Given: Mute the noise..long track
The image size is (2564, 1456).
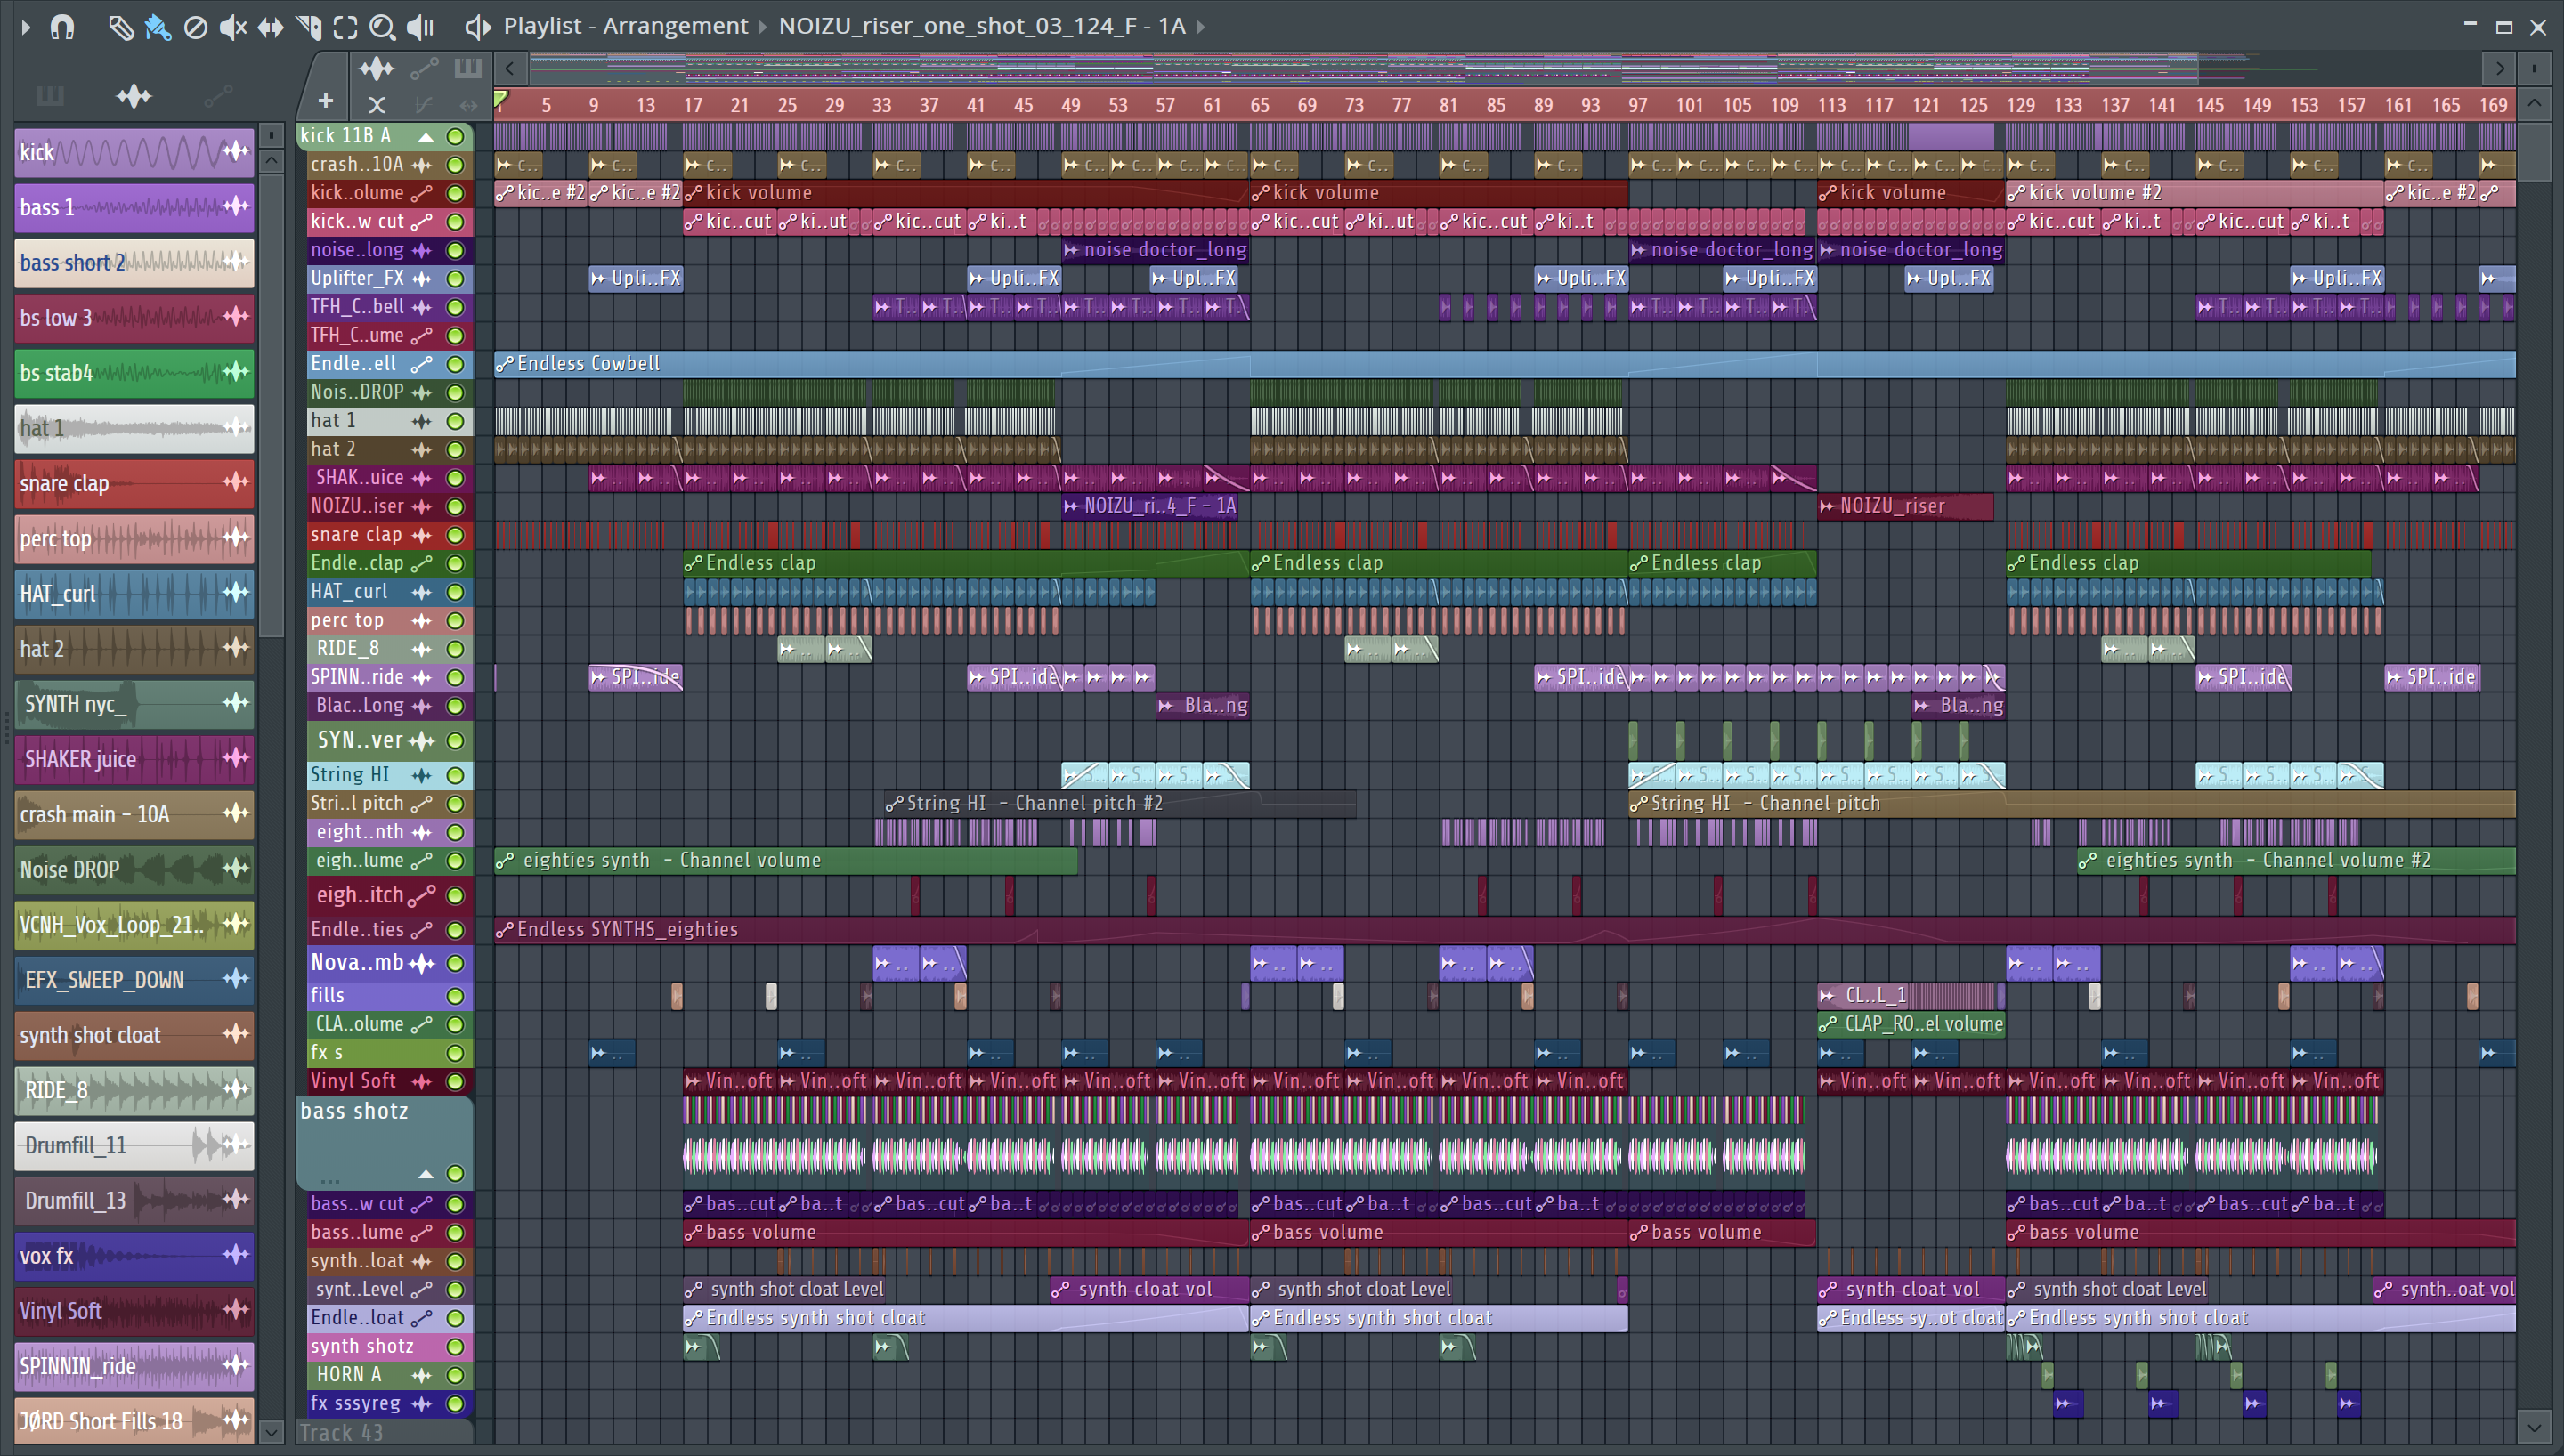Looking at the screenshot, I should (455, 250).
